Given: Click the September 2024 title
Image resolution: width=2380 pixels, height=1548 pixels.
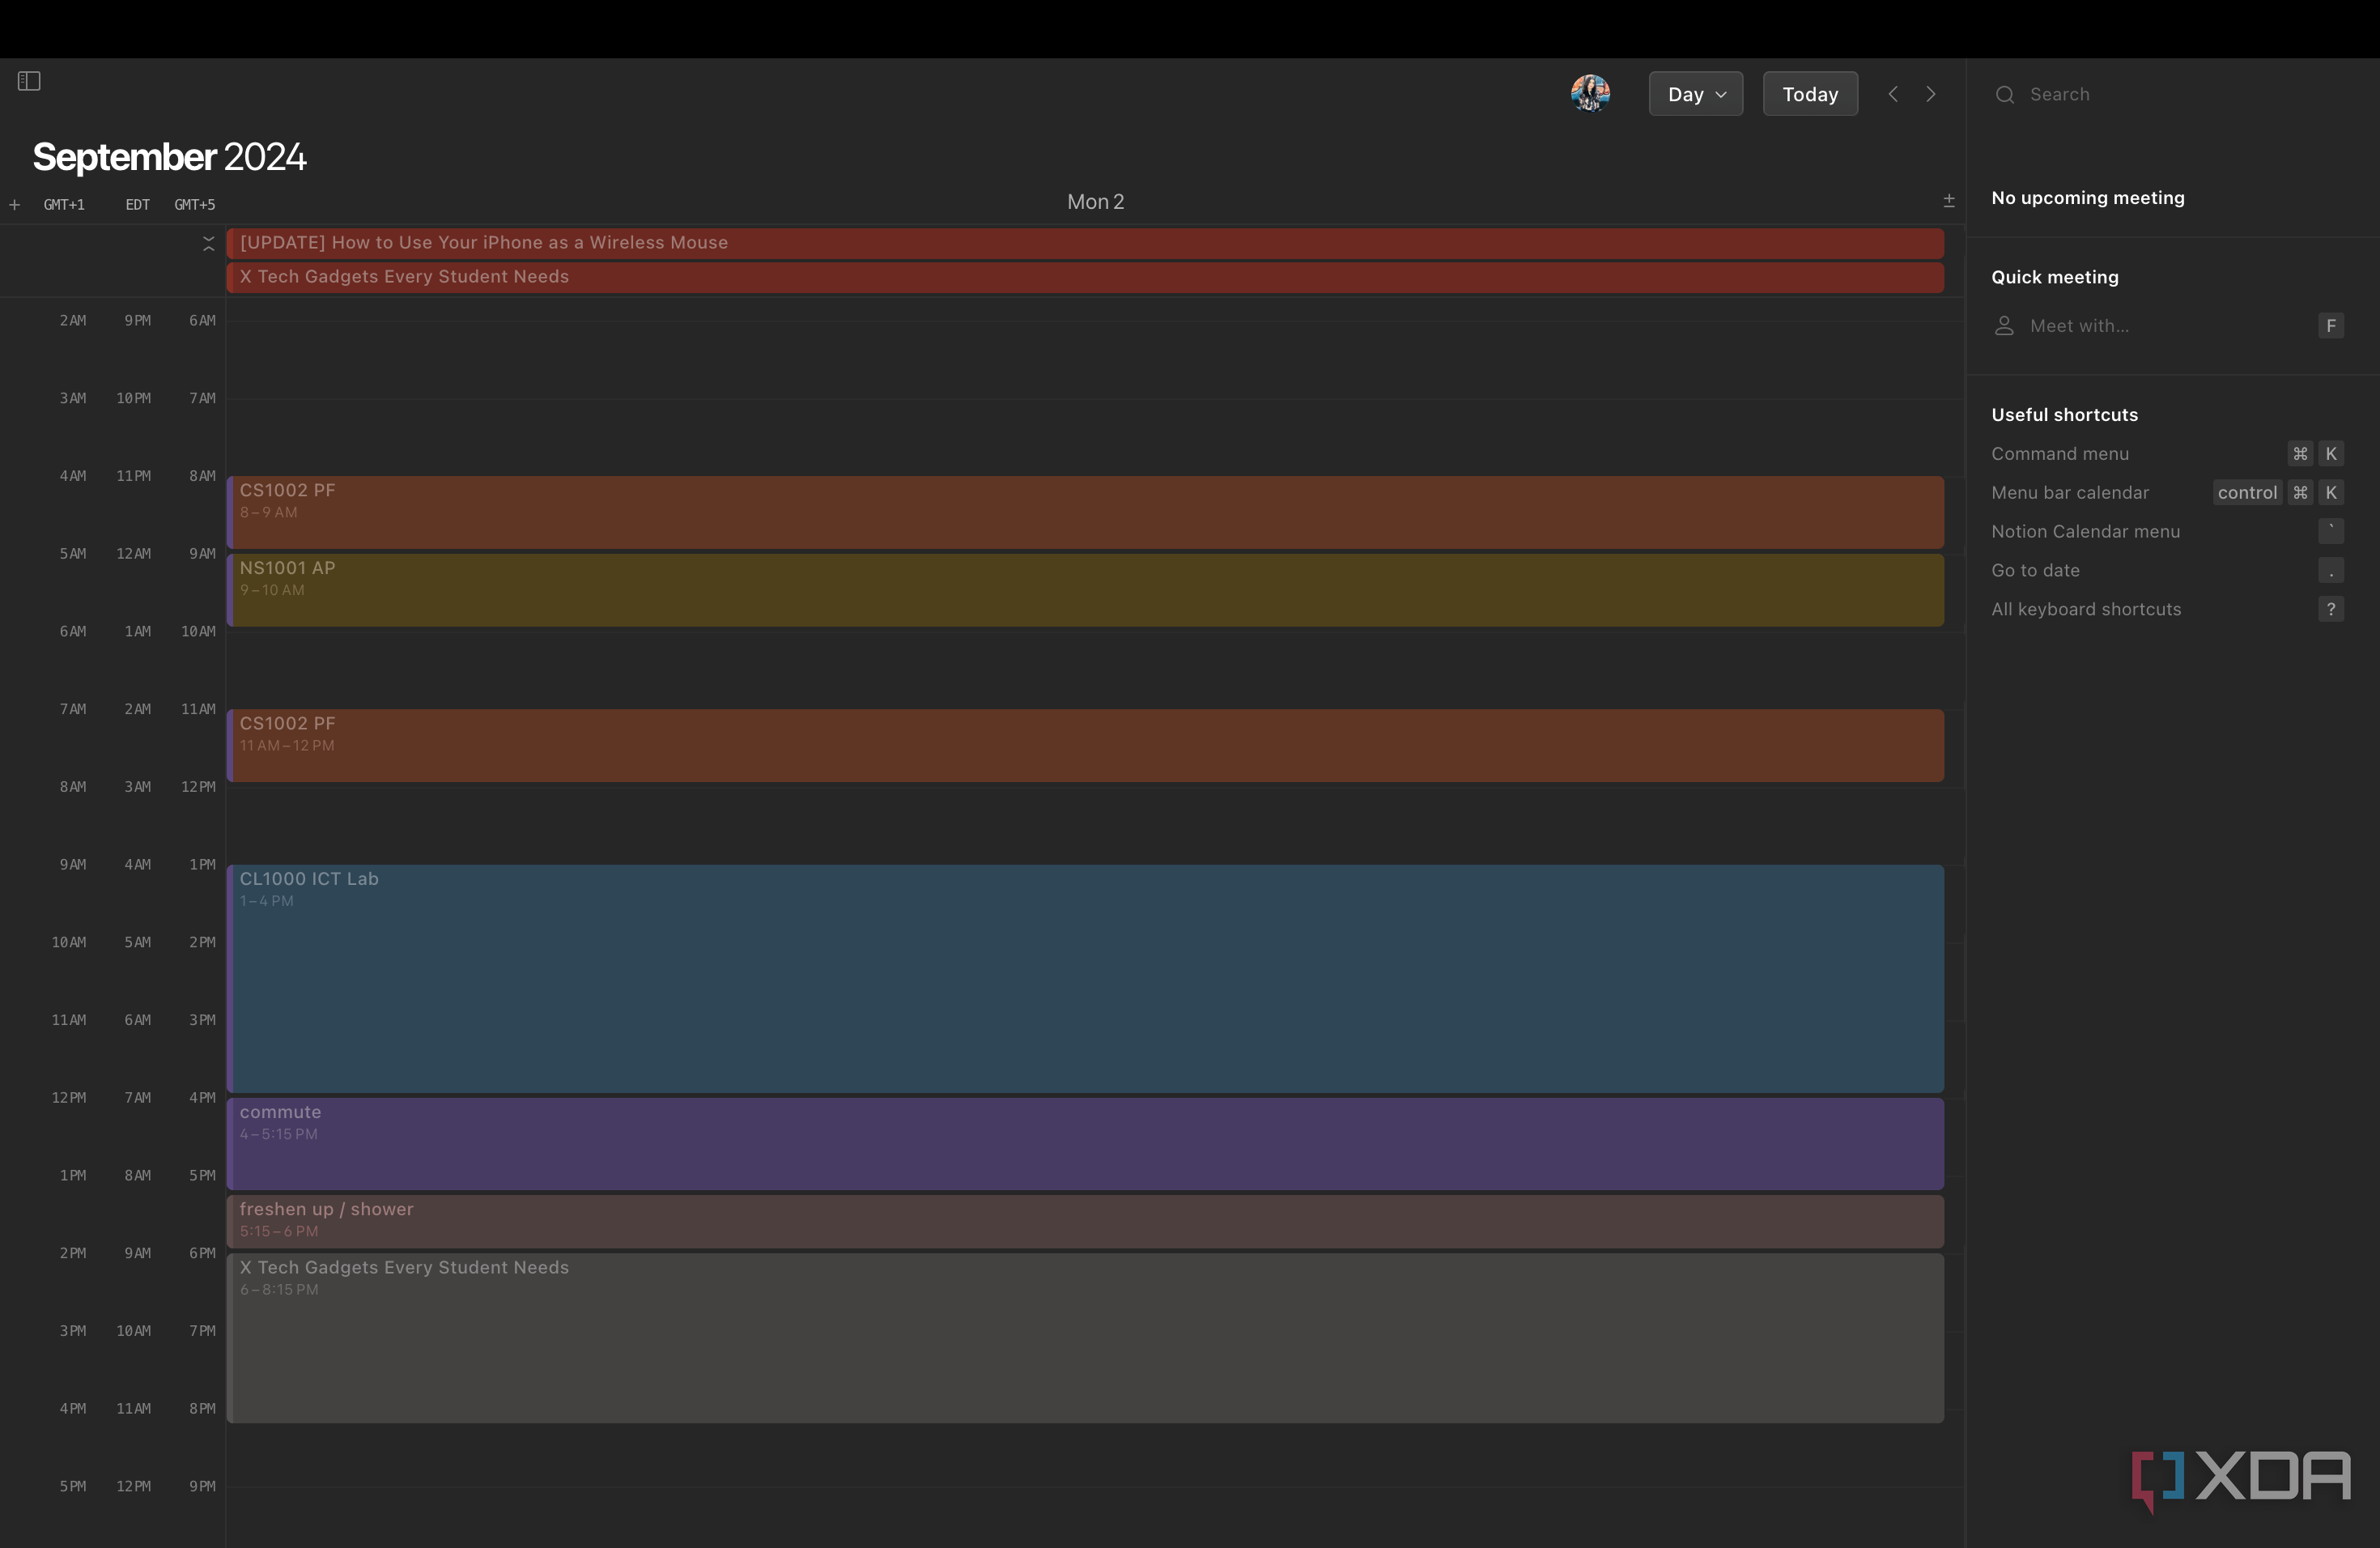Looking at the screenshot, I should pyautogui.click(x=169, y=157).
